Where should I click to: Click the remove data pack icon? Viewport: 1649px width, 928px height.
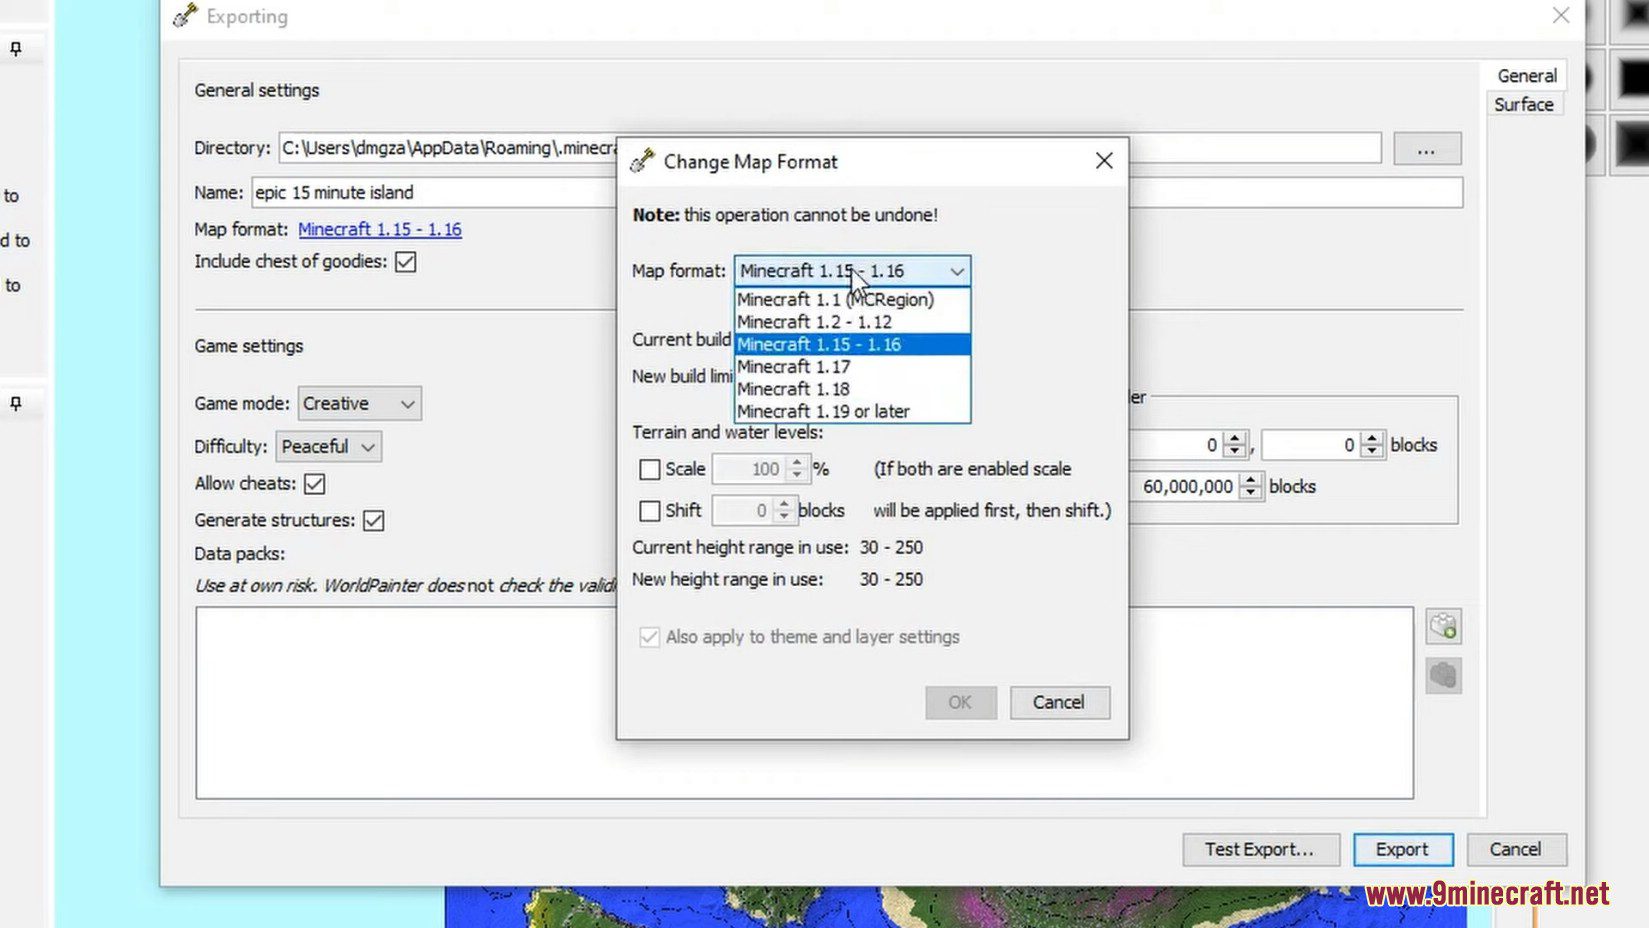[x=1443, y=676]
